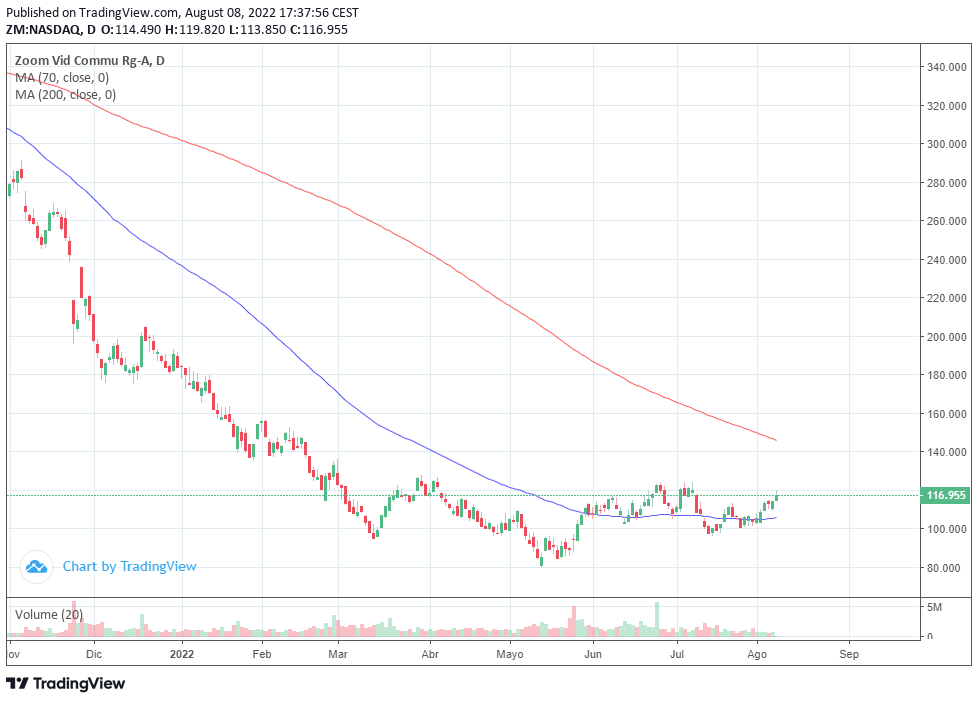Click the high value 'H:119.820' in header
Image resolution: width=978 pixels, height=702 pixels.
point(195,29)
